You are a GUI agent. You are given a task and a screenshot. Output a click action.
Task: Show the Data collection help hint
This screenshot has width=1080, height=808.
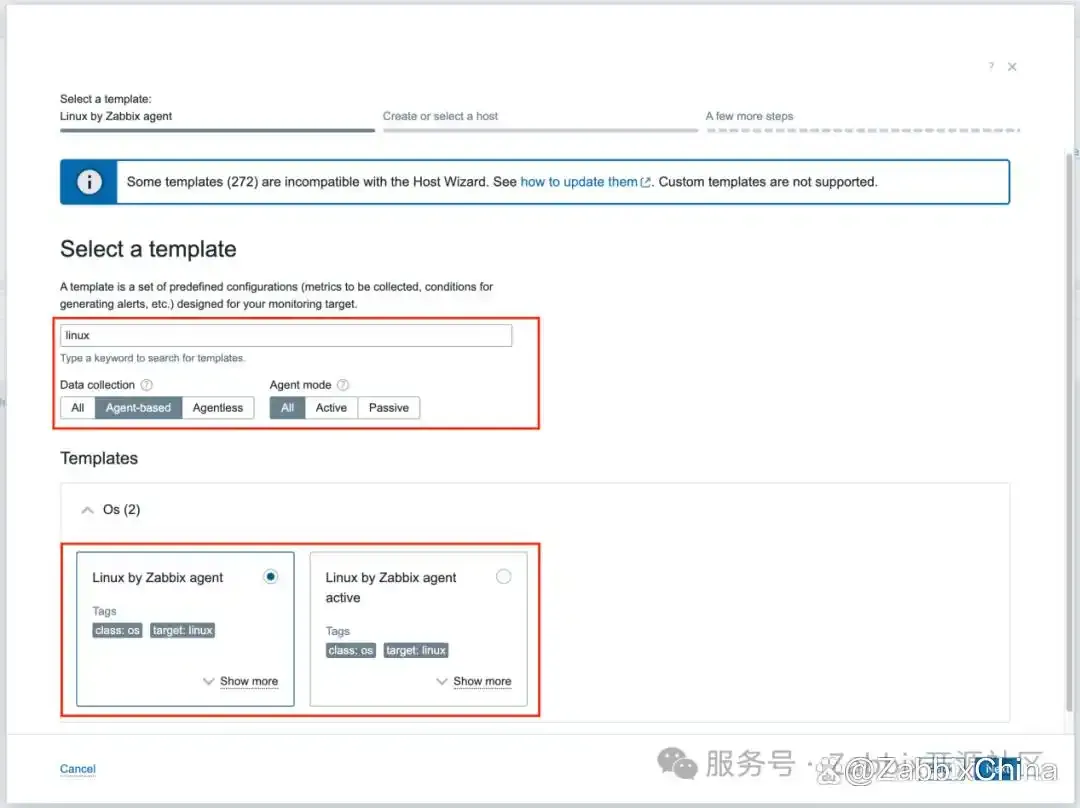point(147,385)
